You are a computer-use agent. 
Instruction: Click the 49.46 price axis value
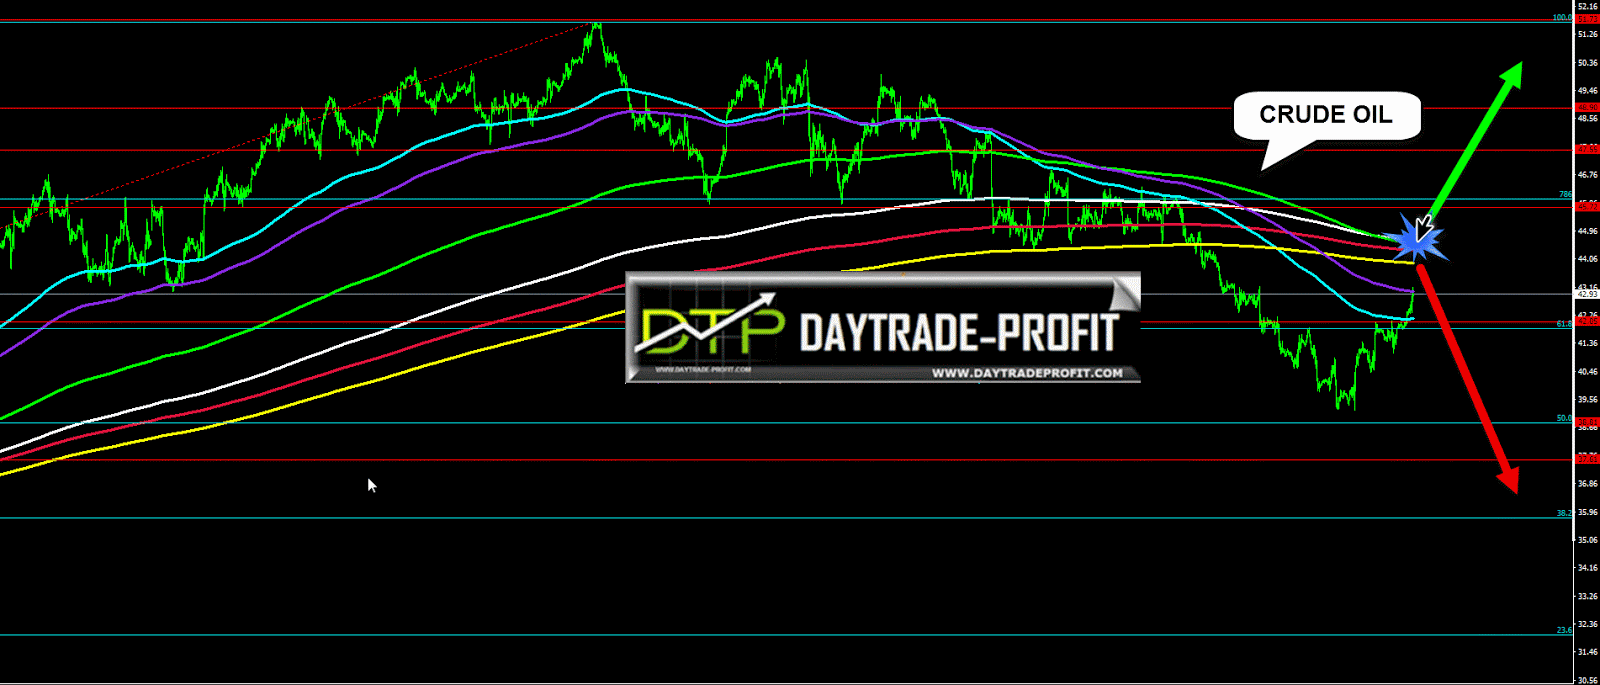pyautogui.click(x=1588, y=91)
